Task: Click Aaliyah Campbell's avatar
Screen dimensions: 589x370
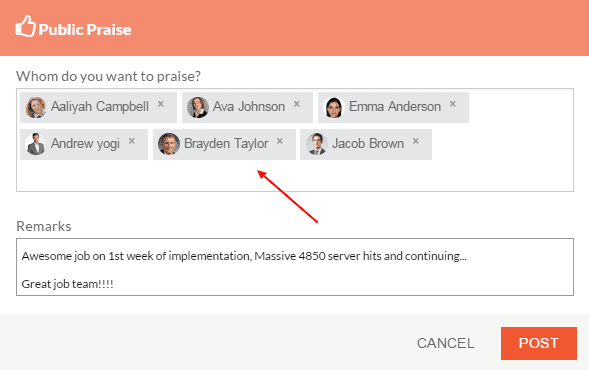Action: [36, 107]
